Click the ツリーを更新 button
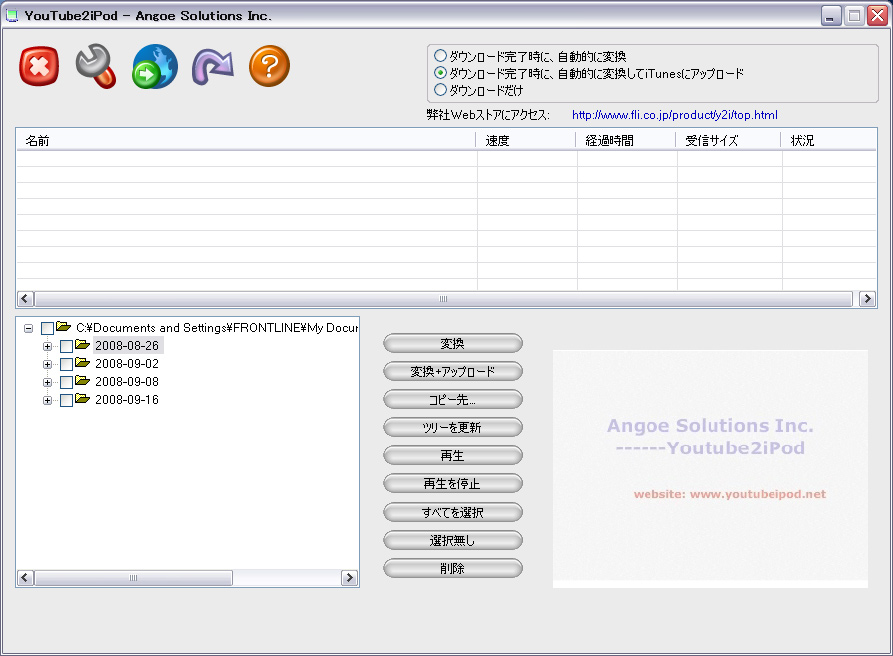Image resolution: width=893 pixels, height=656 pixels. click(453, 427)
